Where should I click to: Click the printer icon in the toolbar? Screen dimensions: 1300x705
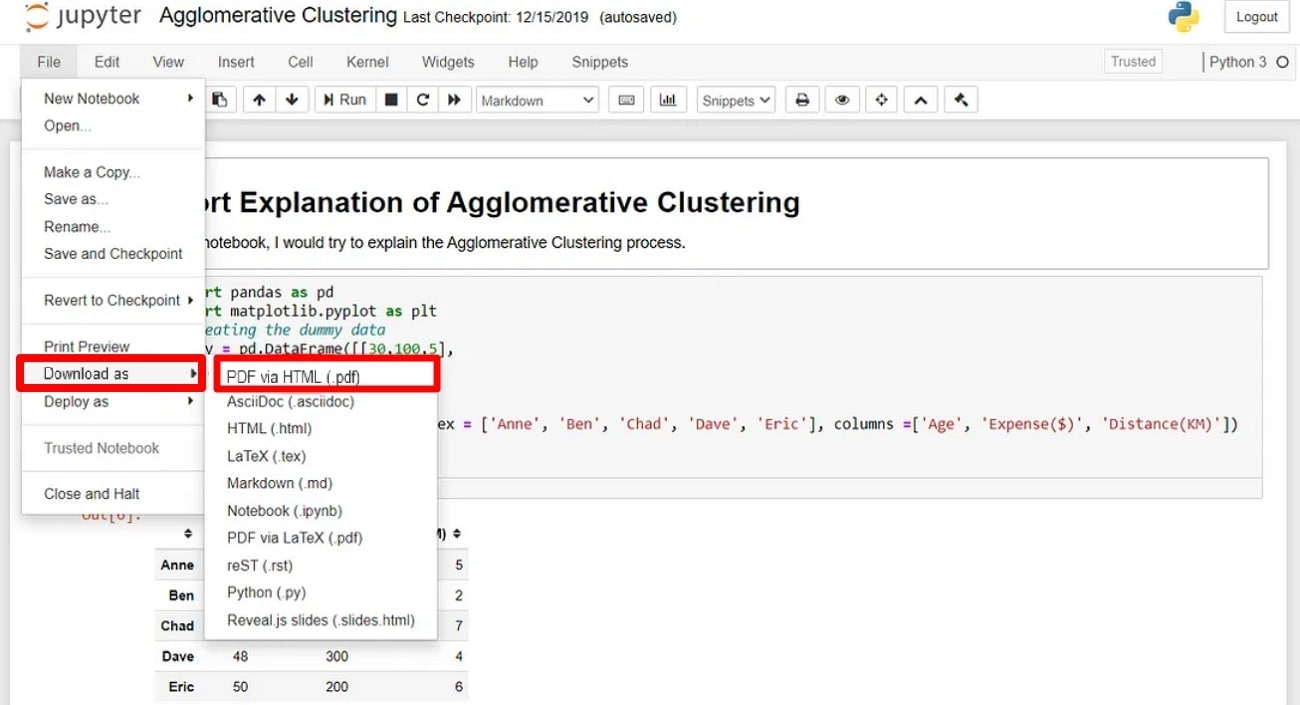coord(801,100)
